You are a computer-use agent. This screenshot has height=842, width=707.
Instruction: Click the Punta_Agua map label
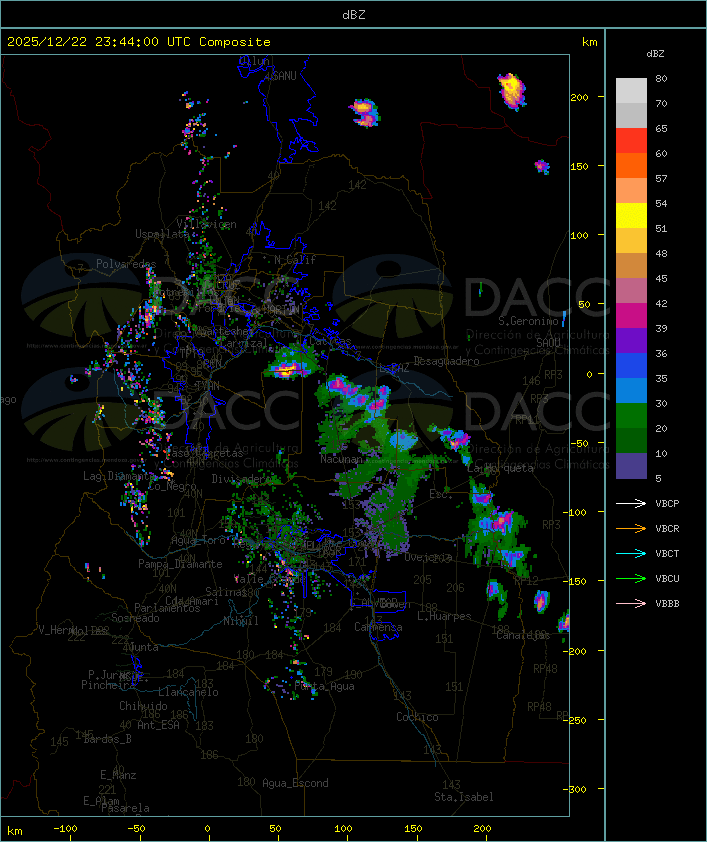point(324,686)
